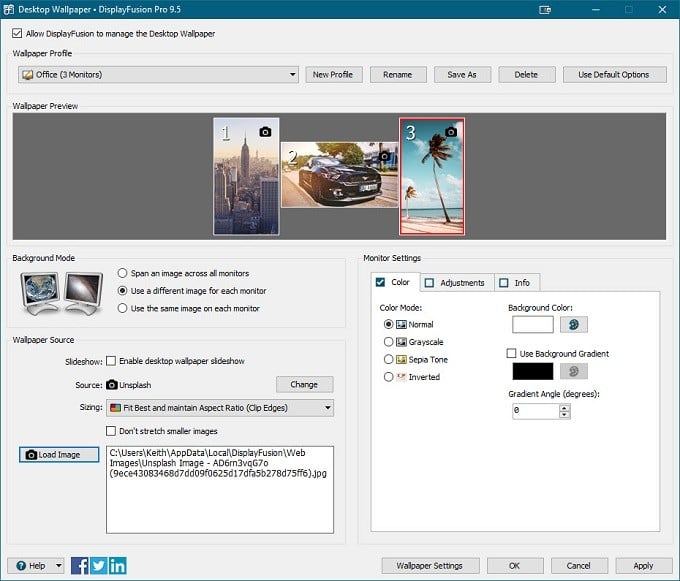
Task: Click the camera icon on monitor 3
Action: pos(450,132)
